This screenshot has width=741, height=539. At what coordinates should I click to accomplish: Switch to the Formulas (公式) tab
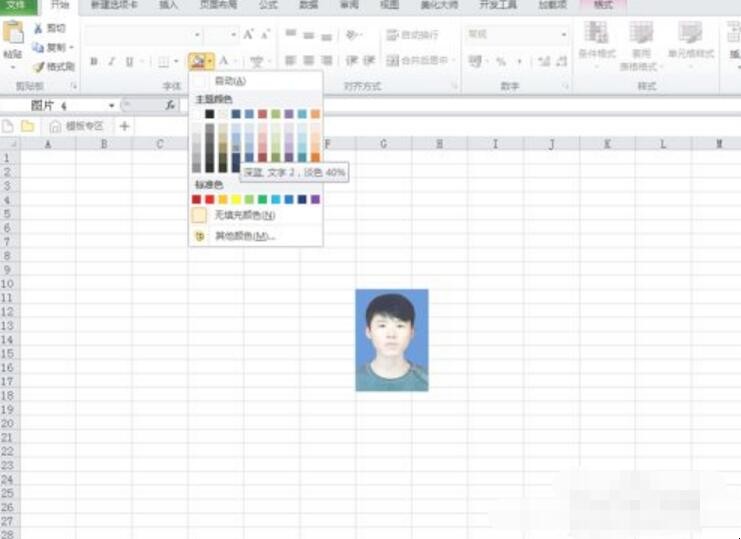(x=267, y=5)
